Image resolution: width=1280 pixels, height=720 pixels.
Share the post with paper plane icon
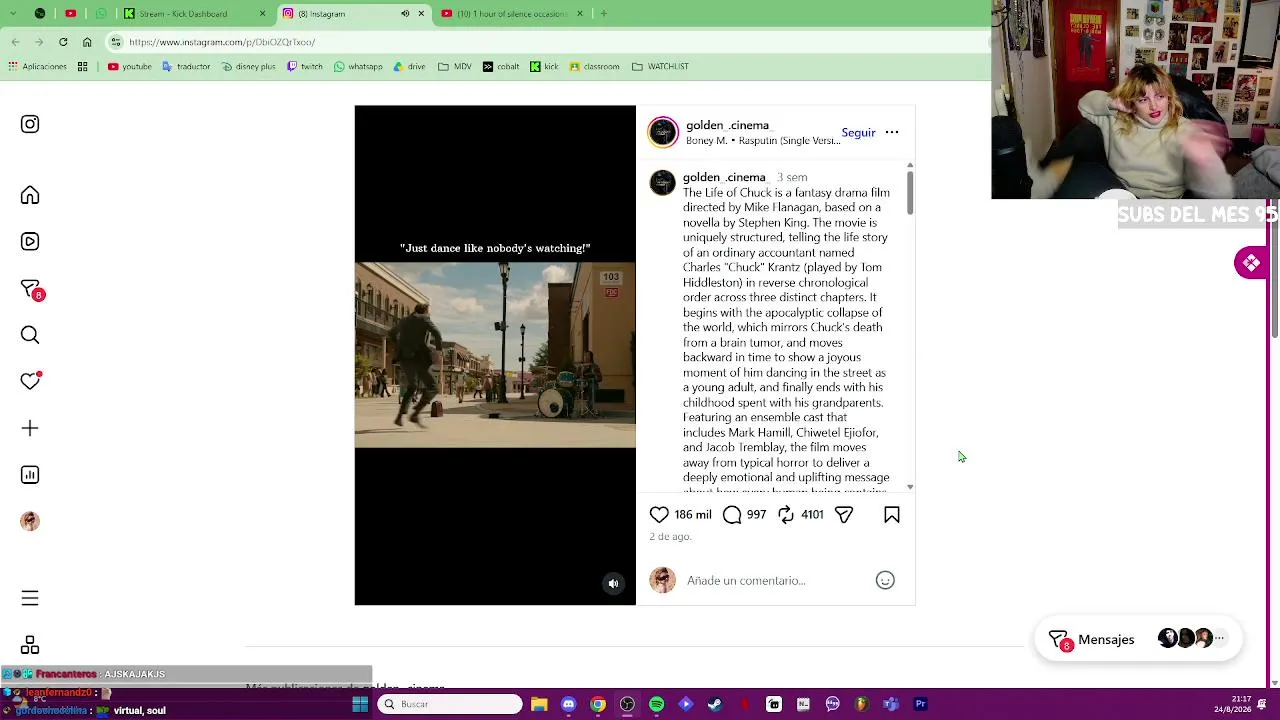(x=844, y=515)
